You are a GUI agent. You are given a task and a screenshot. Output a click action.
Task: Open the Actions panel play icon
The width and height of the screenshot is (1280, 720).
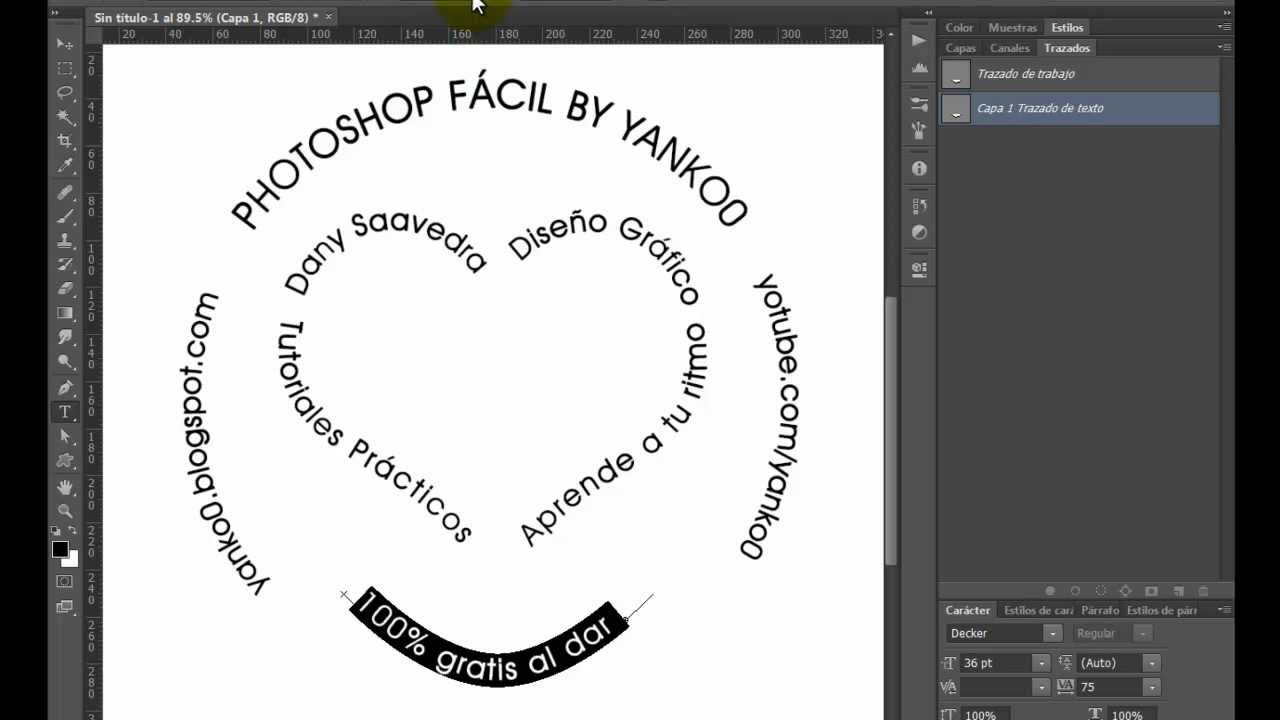point(919,40)
